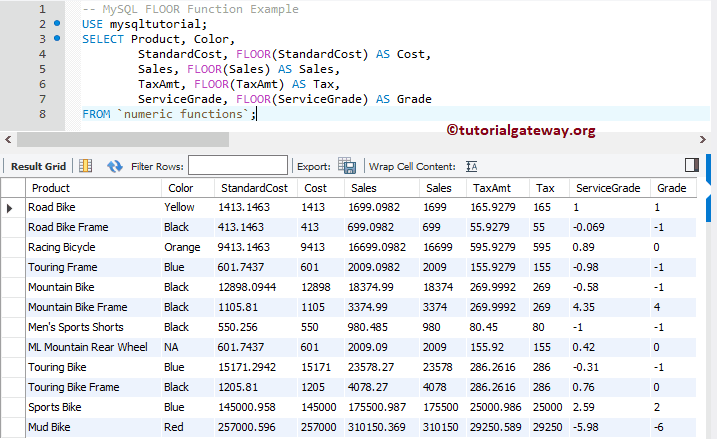Image resolution: width=717 pixels, height=439 pixels.
Task: Click the Color column header
Action: click(181, 188)
